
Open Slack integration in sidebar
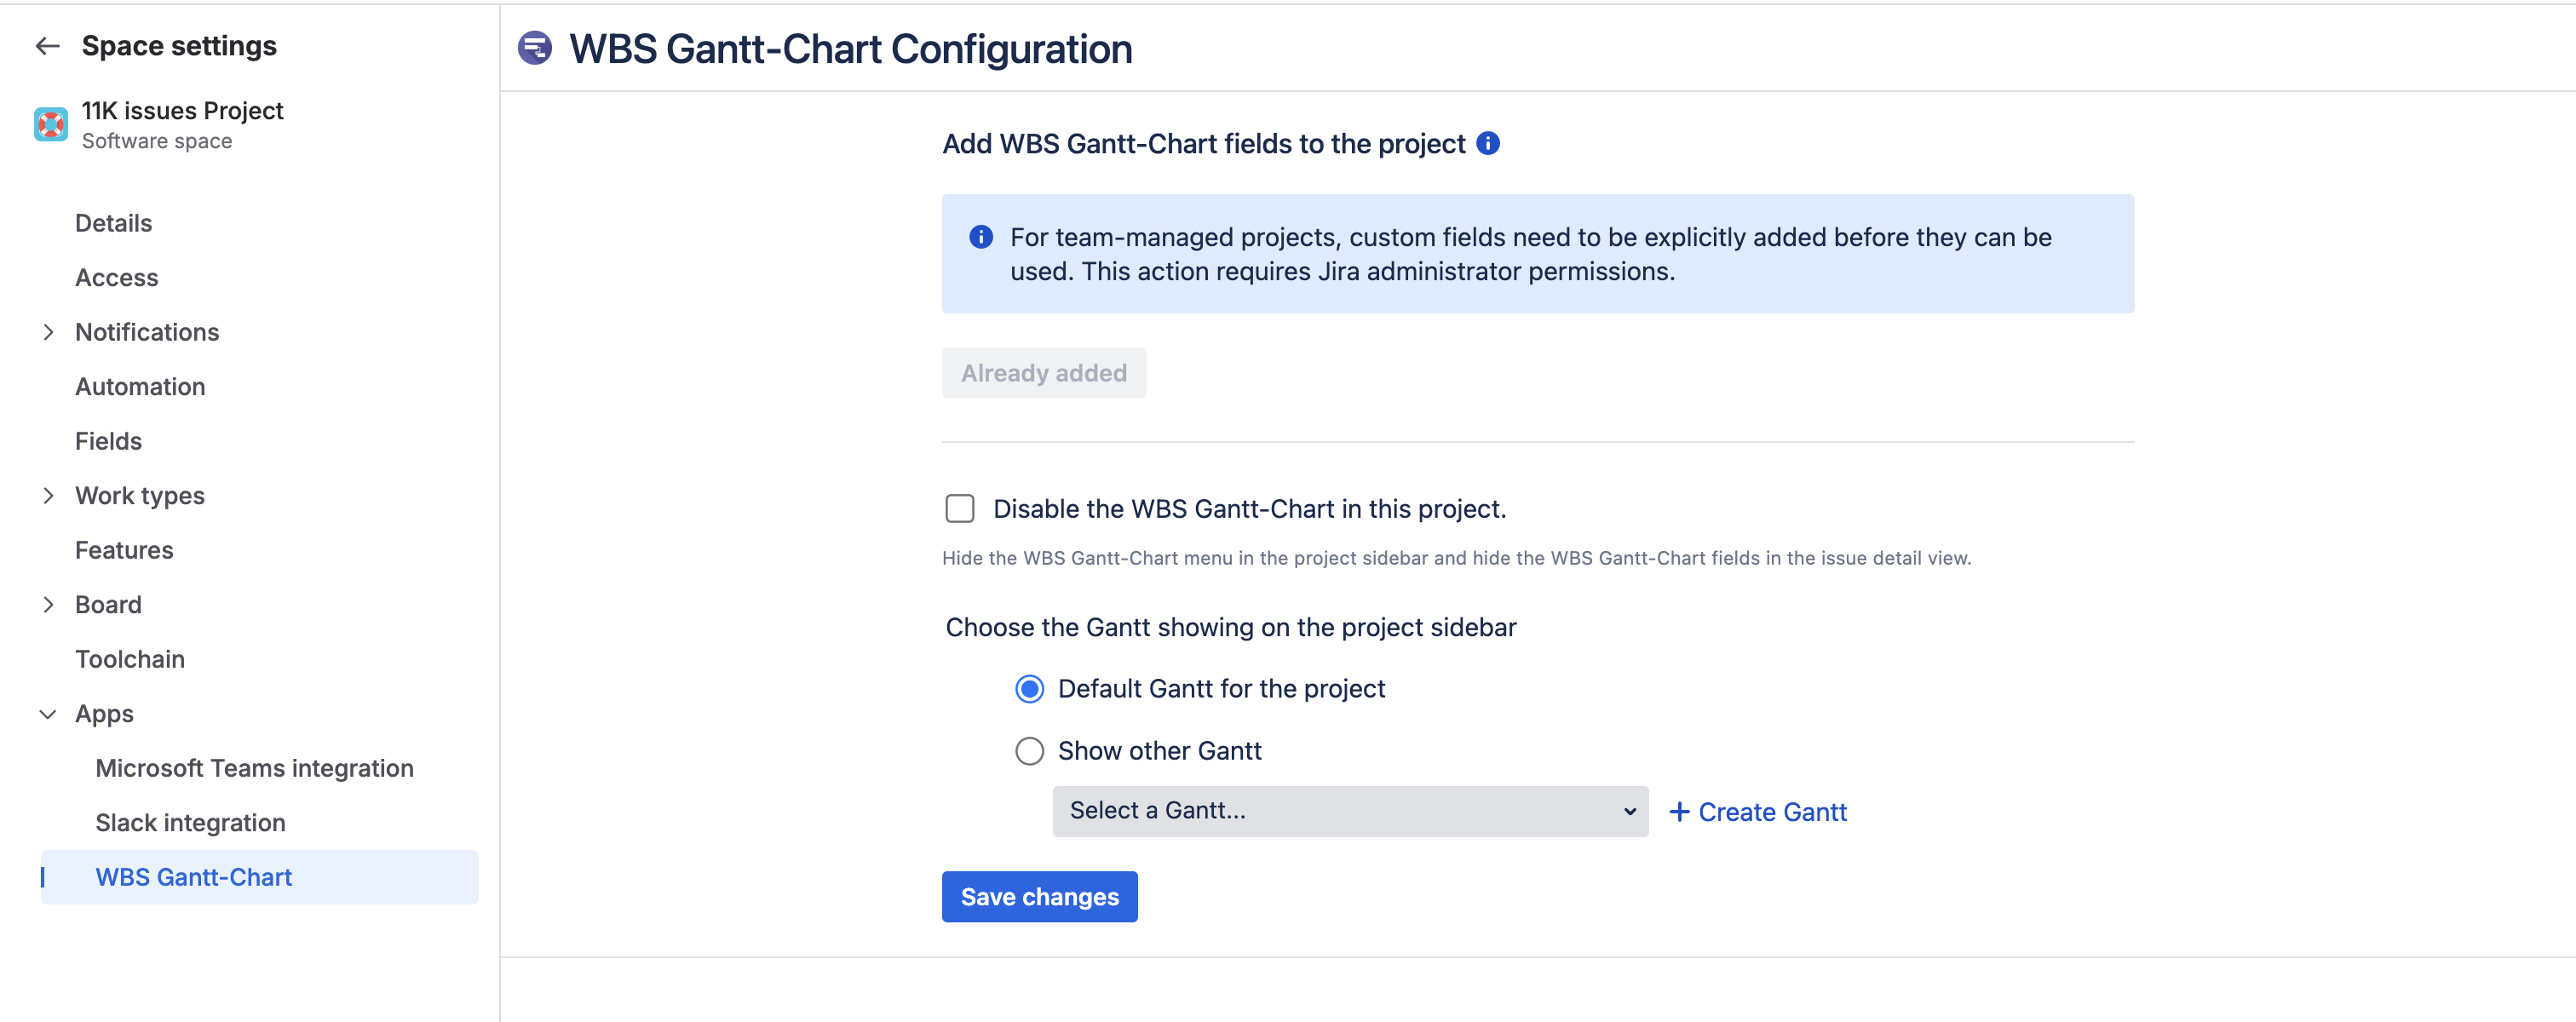[190, 823]
